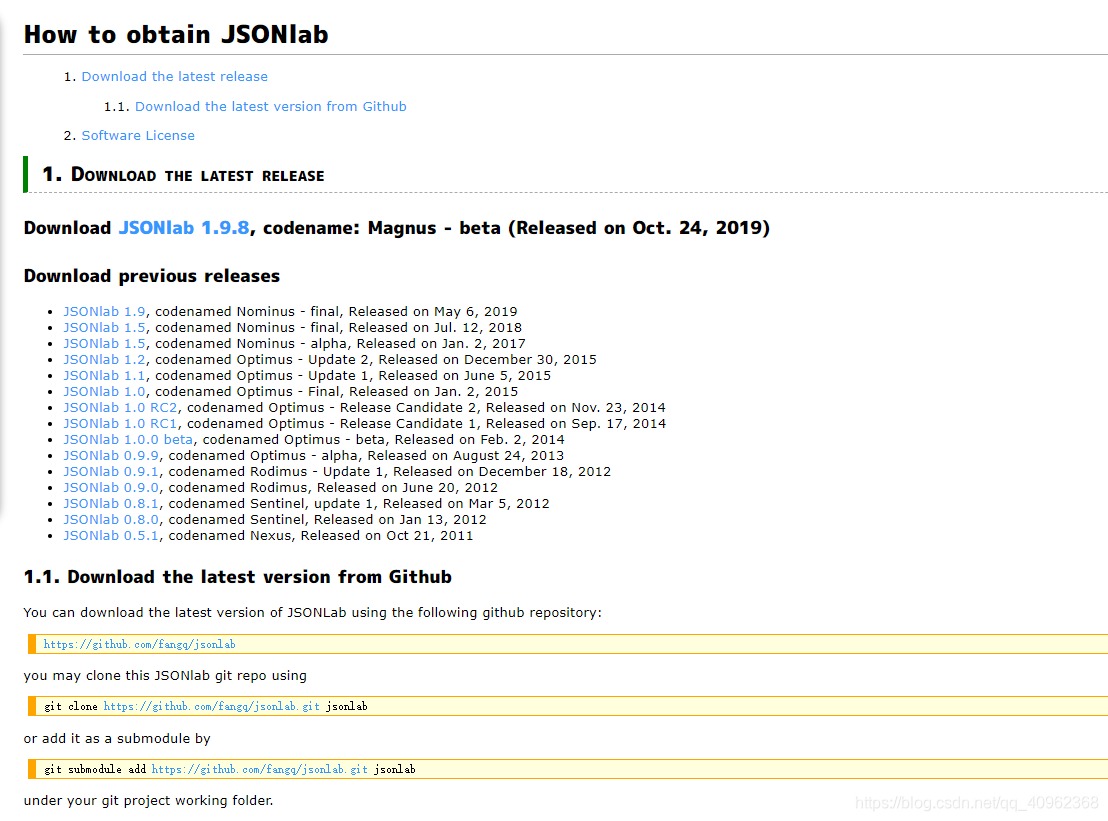Click the 'Download previous releases' heading
1108x821 pixels.
[152, 276]
